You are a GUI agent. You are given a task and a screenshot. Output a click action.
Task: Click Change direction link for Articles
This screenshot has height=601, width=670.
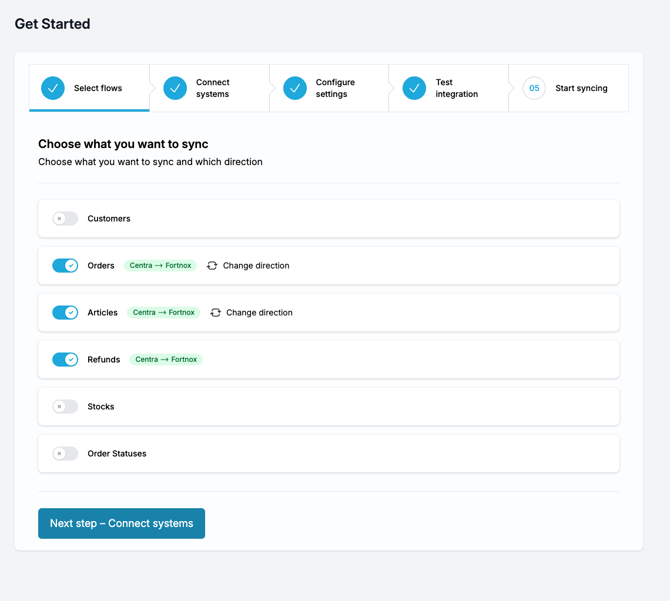pyautogui.click(x=259, y=313)
